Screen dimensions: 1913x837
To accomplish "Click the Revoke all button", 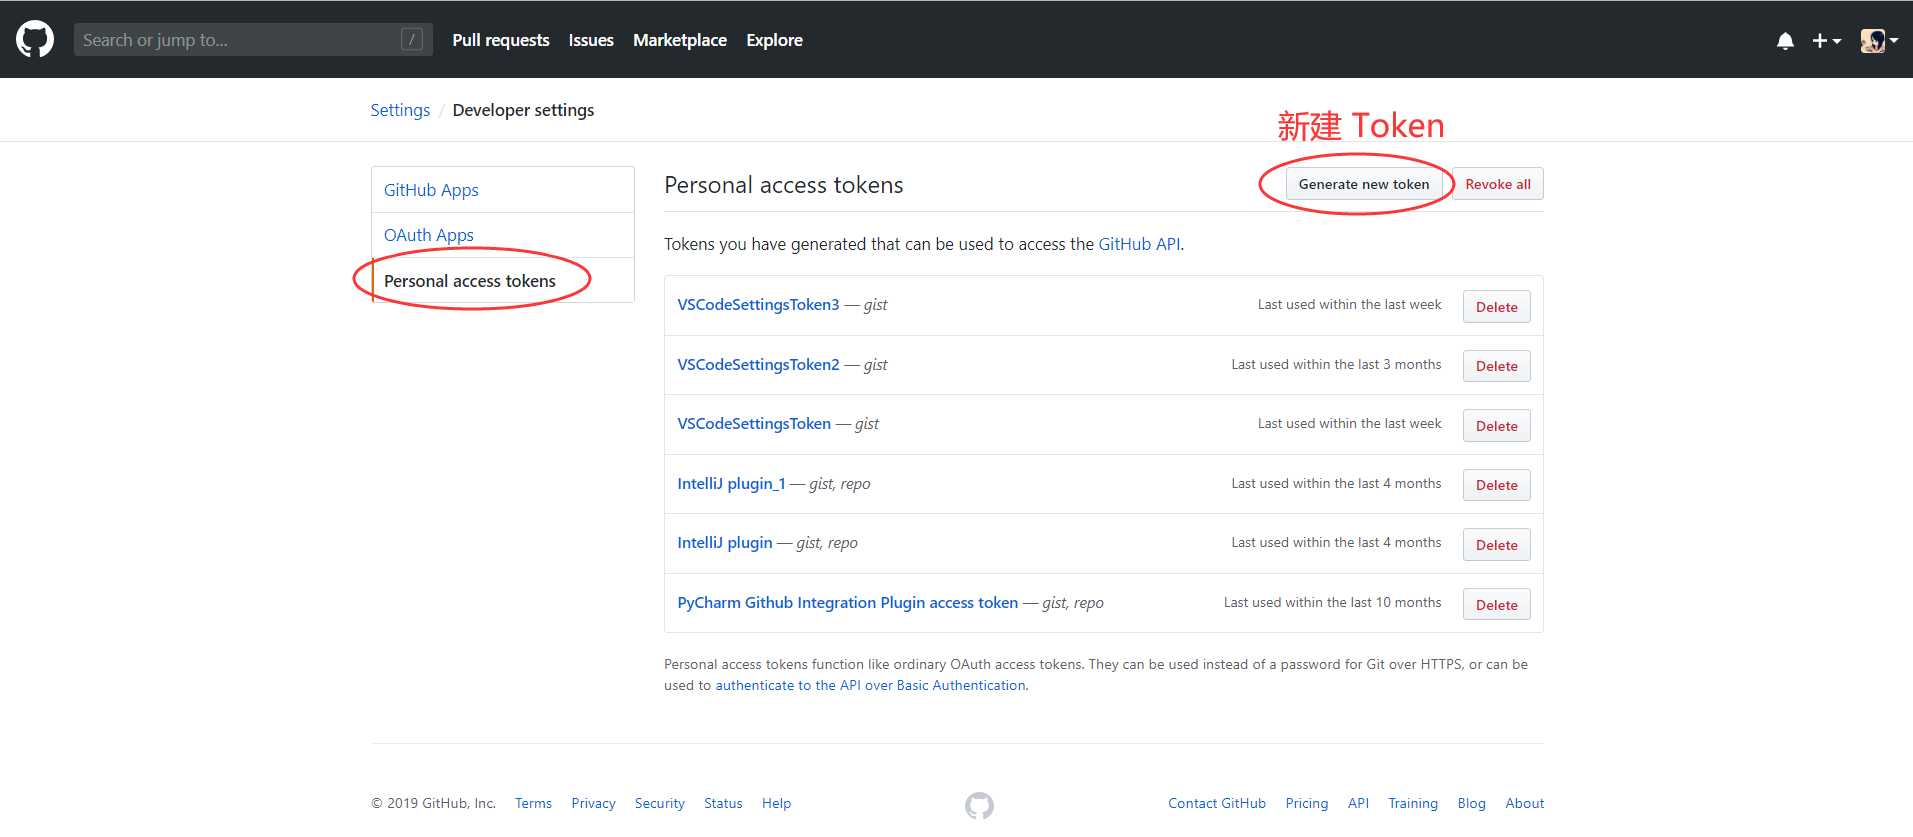I will (1498, 184).
